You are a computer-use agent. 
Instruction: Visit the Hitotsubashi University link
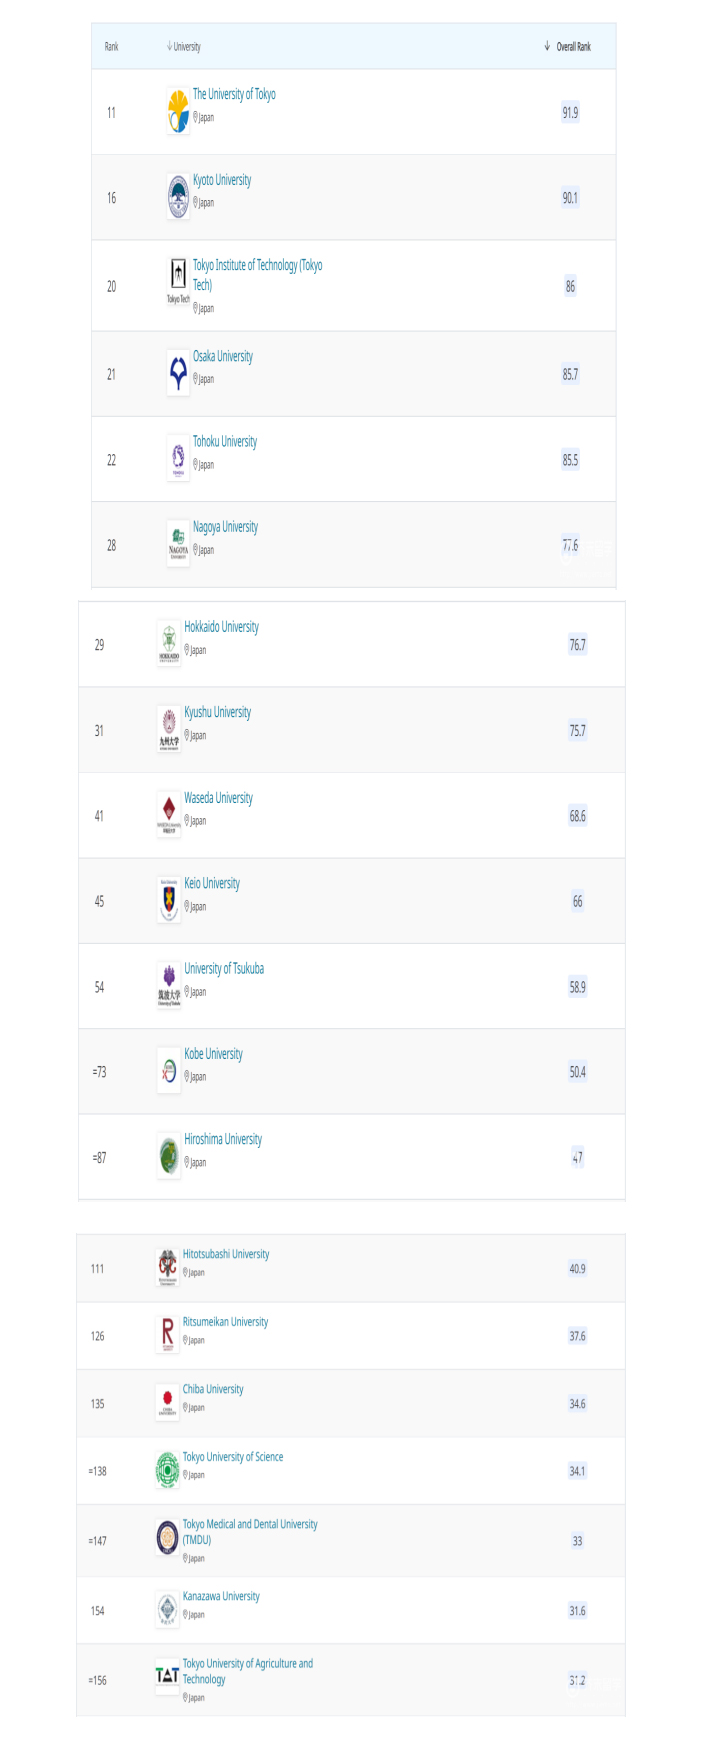(x=226, y=1254)
